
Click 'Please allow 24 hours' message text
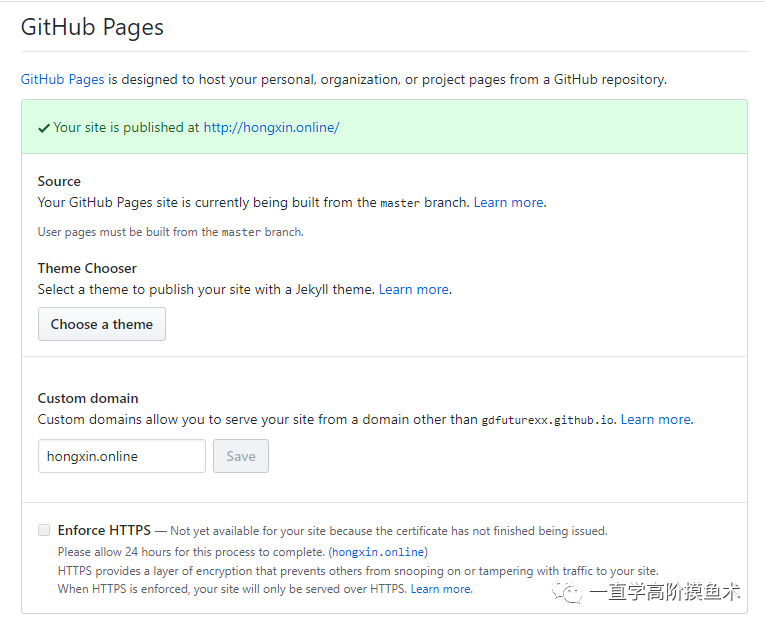191,552
